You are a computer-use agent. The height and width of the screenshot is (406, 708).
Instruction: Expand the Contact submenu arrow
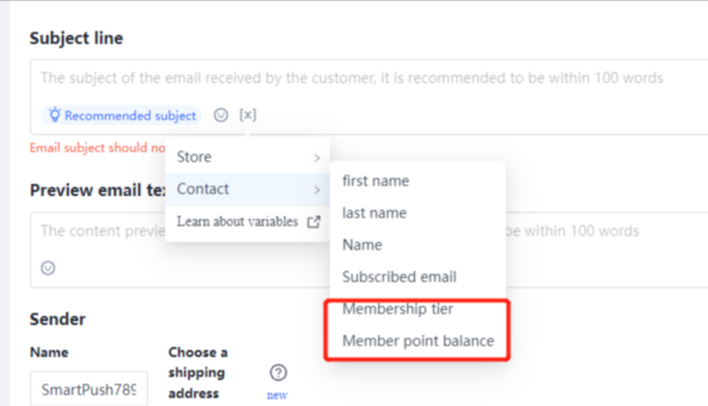(316, 190)
